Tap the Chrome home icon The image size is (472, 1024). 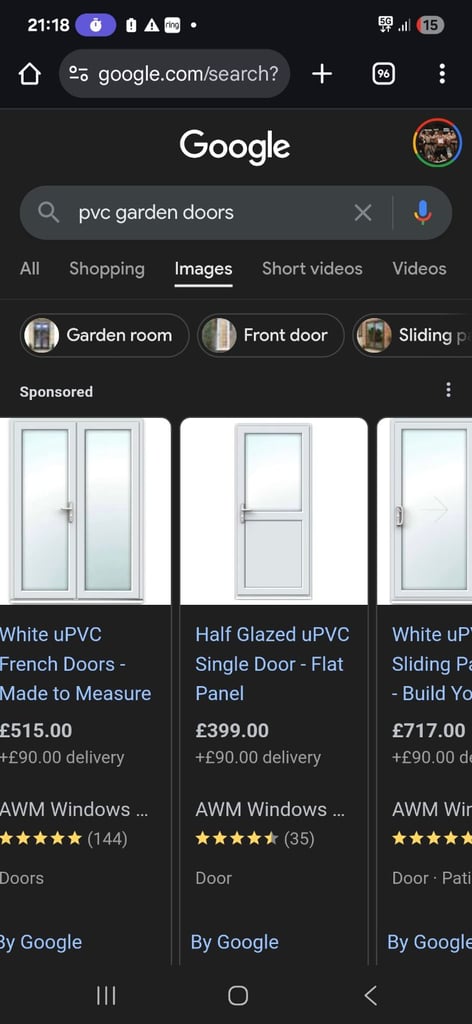click(29, 74)
